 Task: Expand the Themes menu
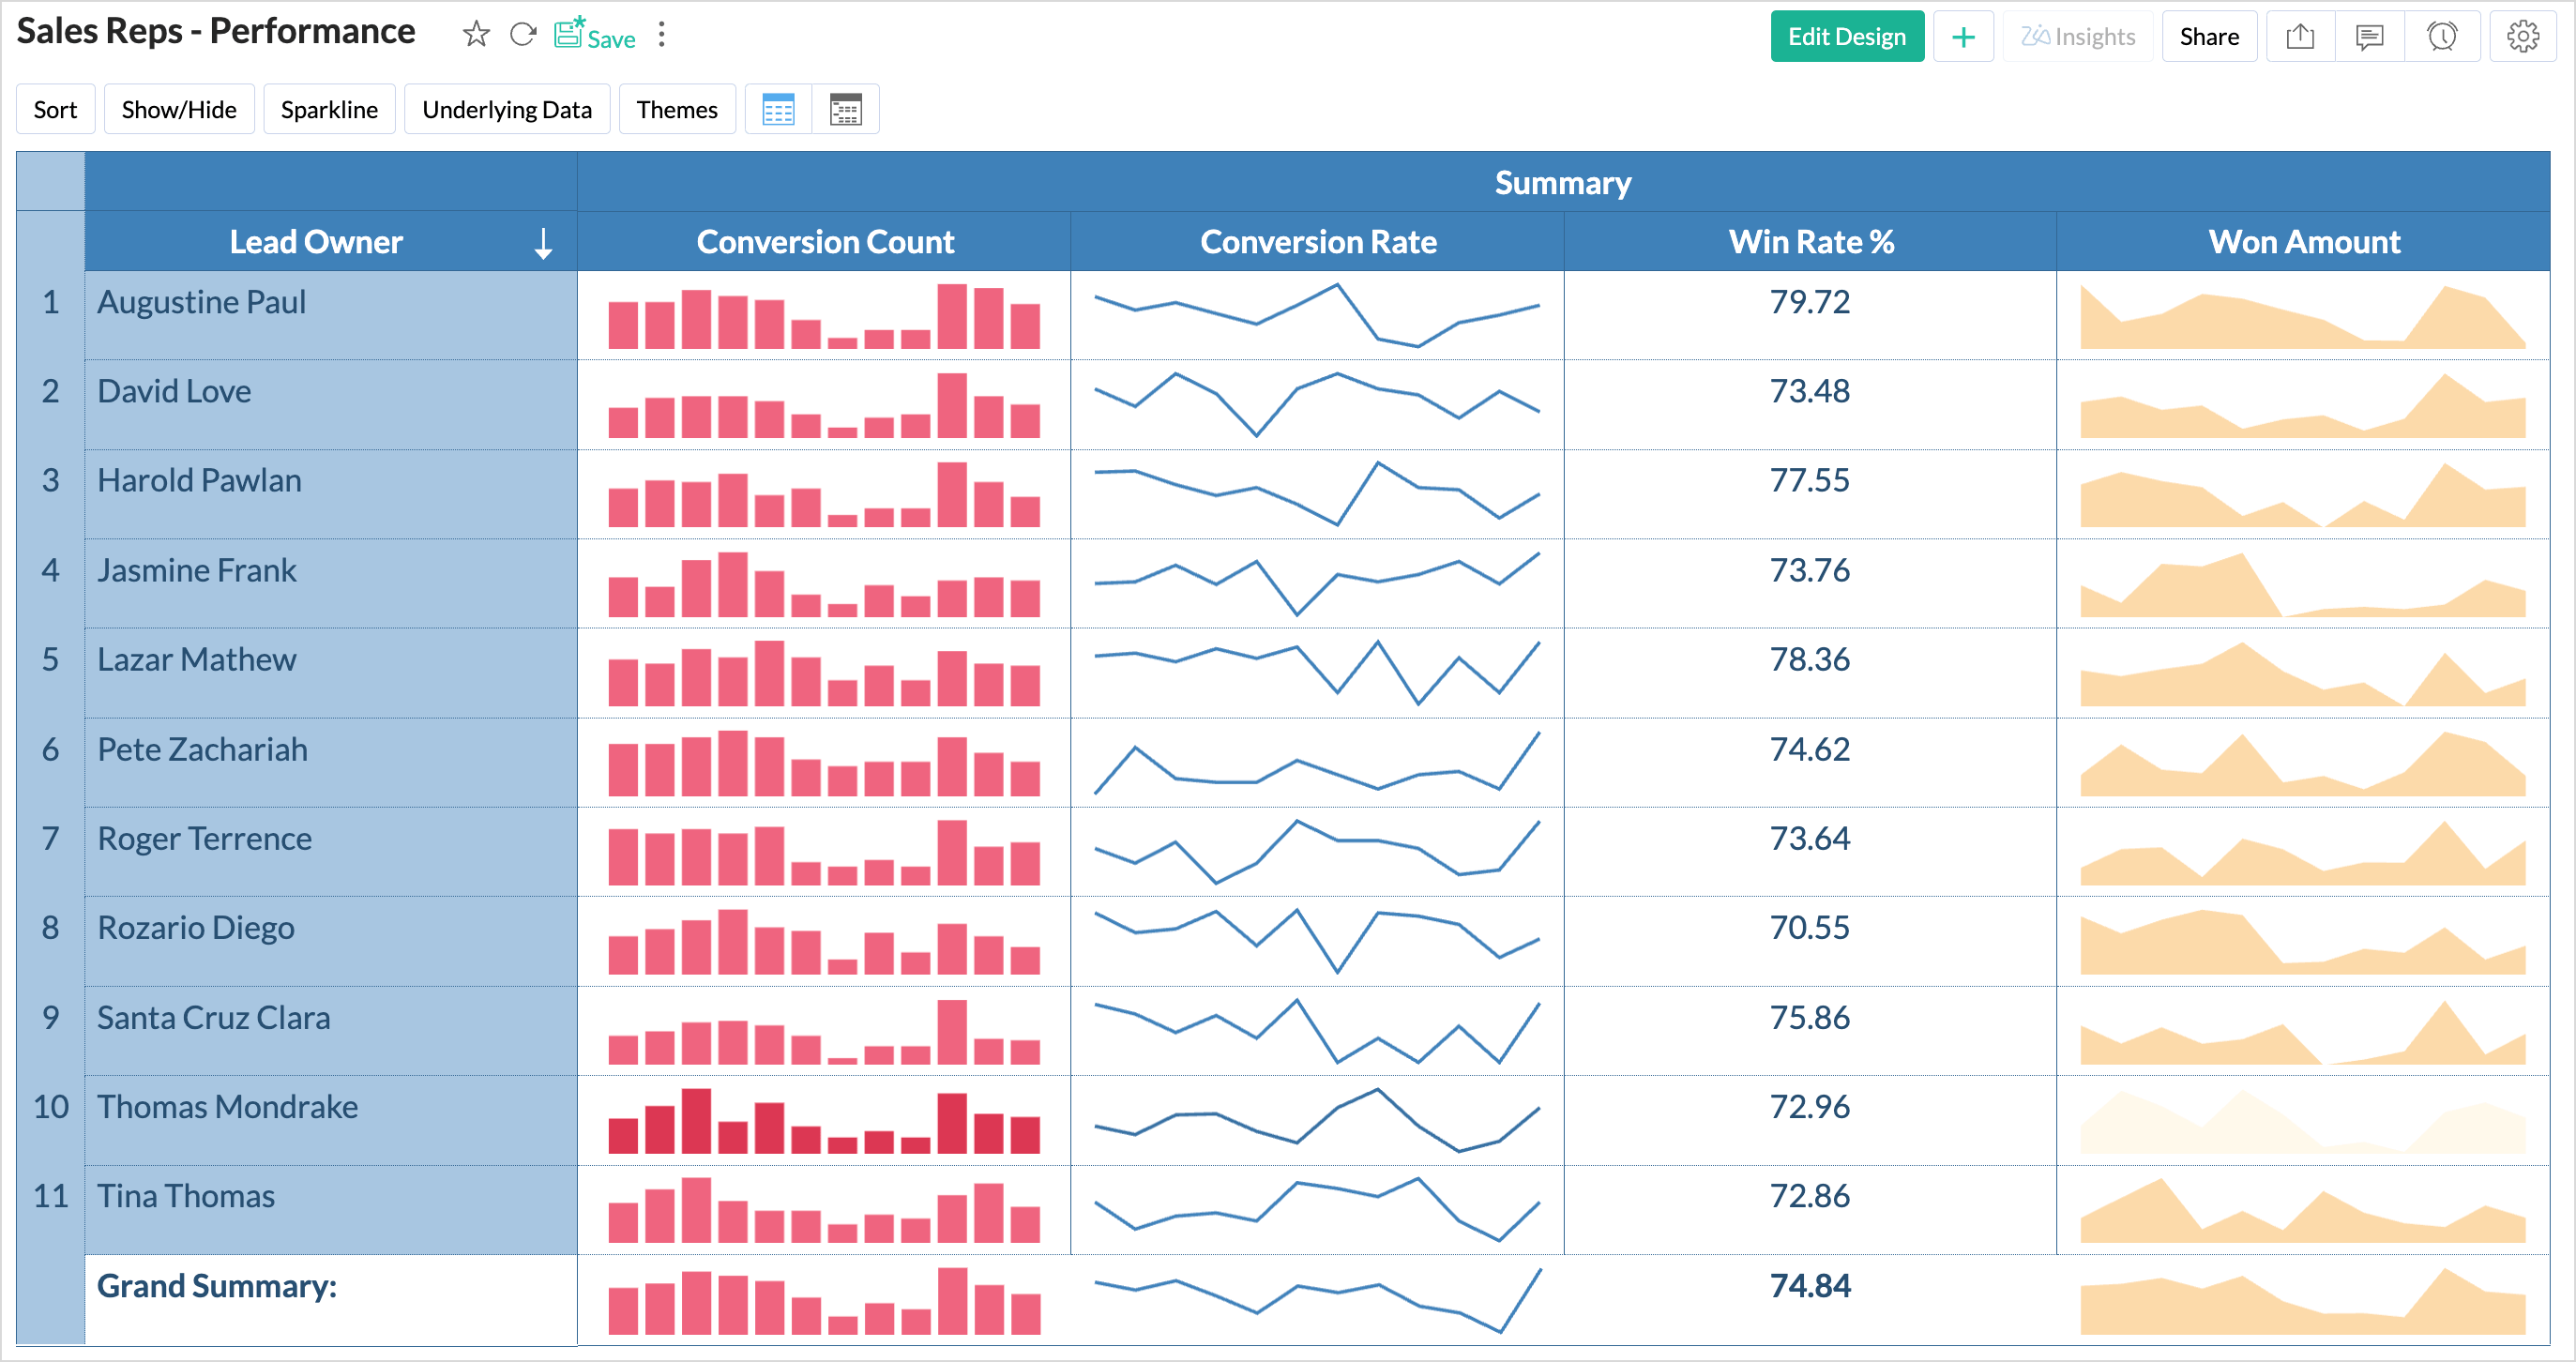pyautogui.click(x=677, y=109)
